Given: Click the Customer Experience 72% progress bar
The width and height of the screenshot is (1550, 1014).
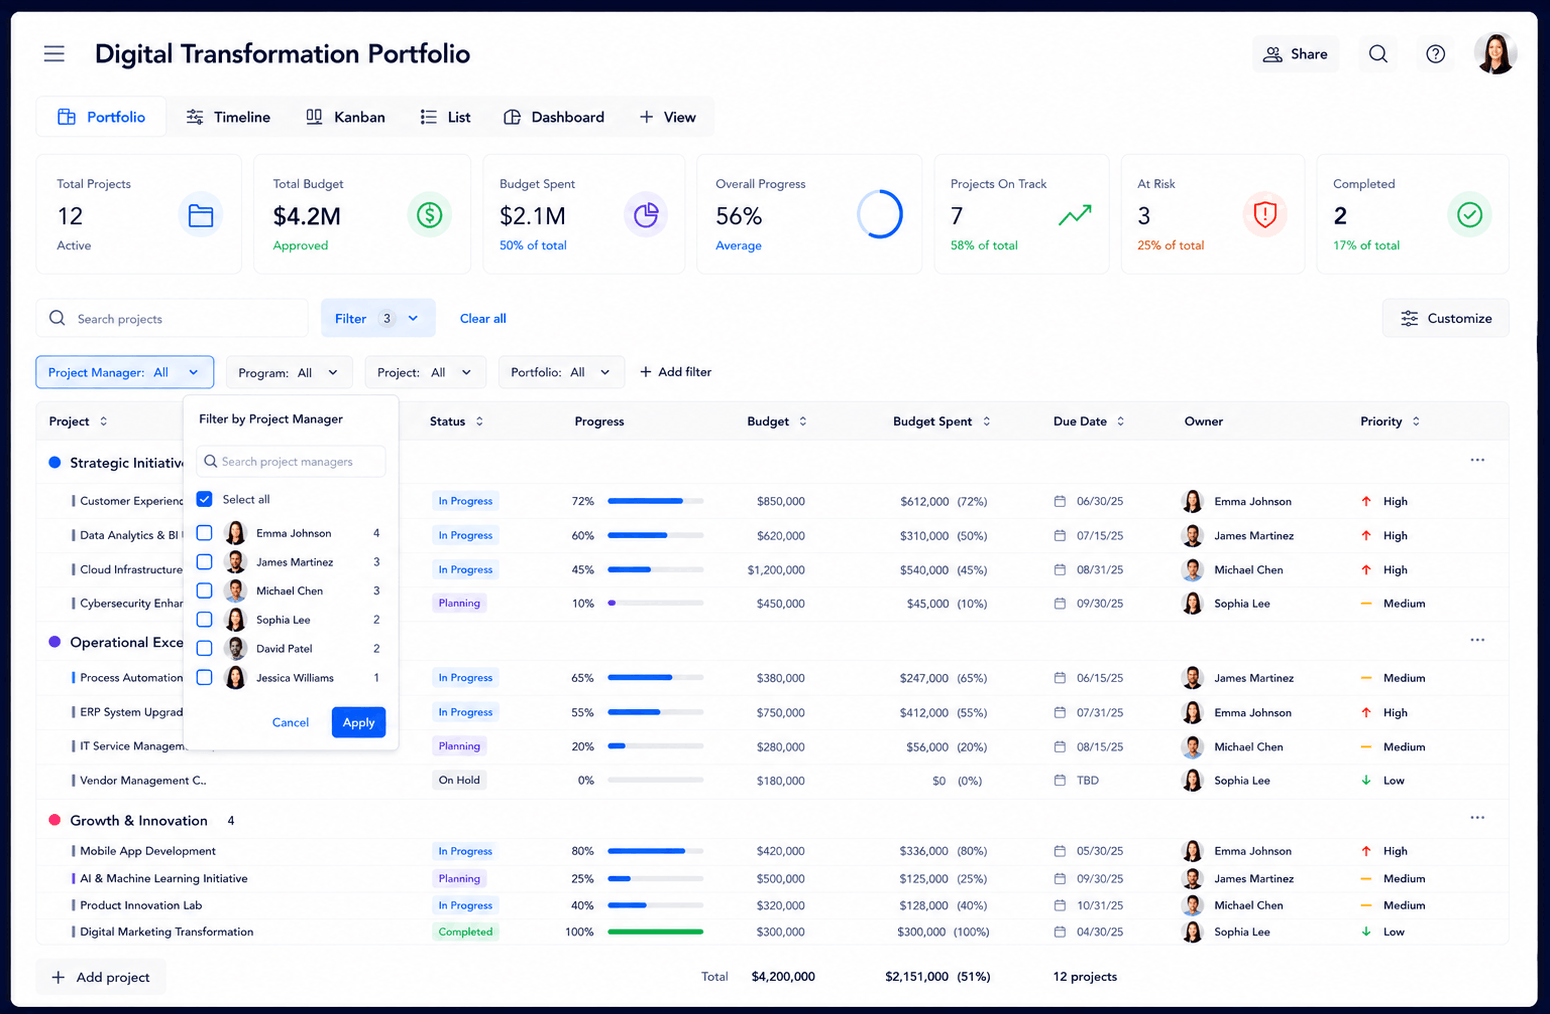Looking at the screenshot, I should (656, 501).
